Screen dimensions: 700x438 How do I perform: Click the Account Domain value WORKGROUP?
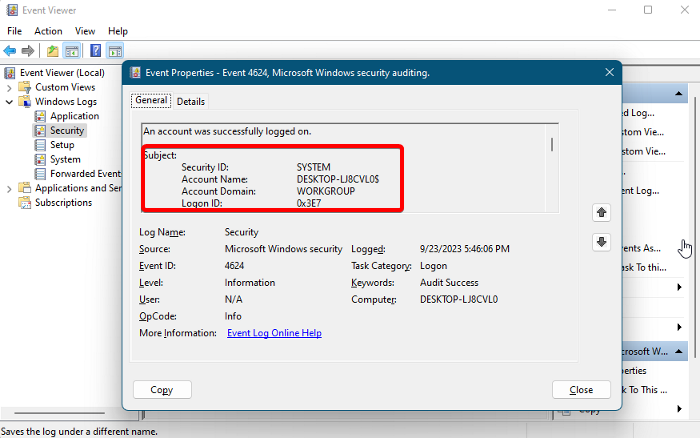(x=326, y=191)
